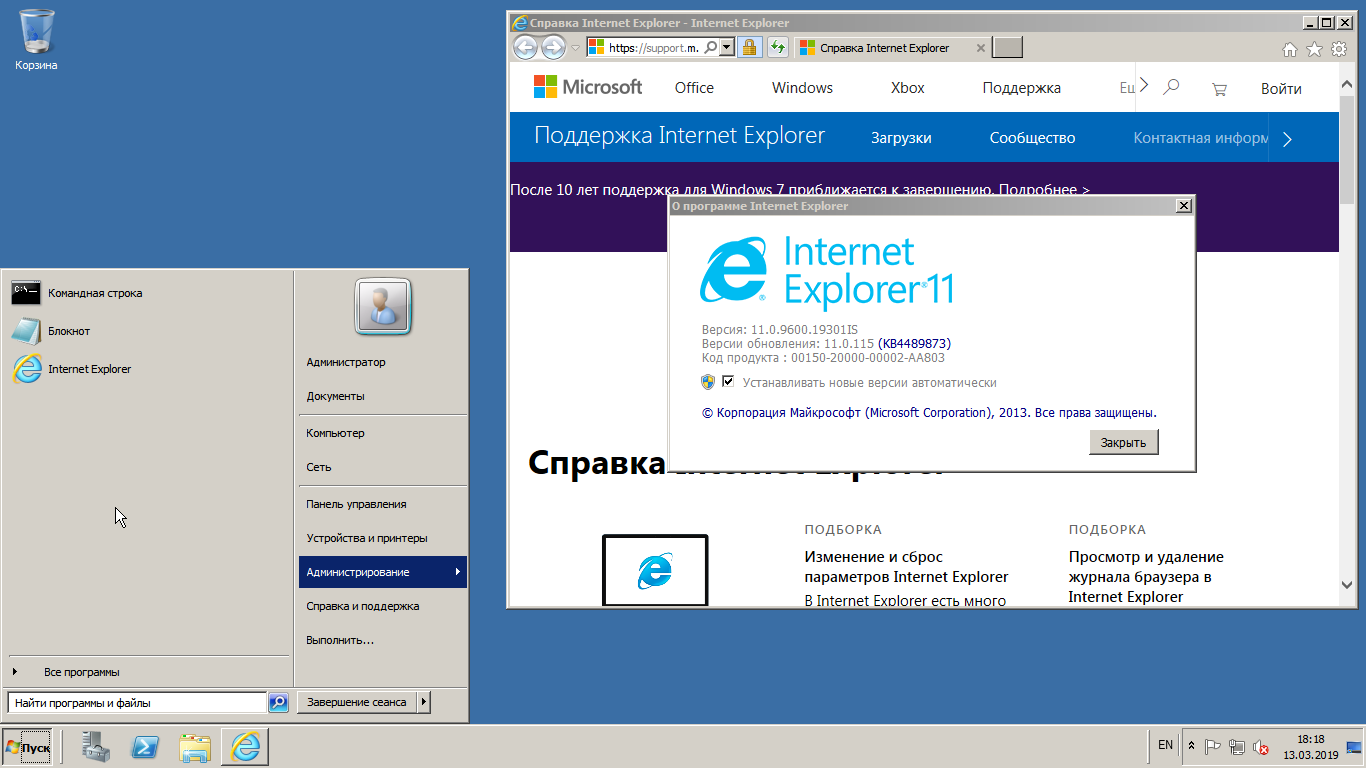Open the Сообщество link in blue bar
The height and width of the screenshot is (768, 1366).
click(x=1032, y=138)
